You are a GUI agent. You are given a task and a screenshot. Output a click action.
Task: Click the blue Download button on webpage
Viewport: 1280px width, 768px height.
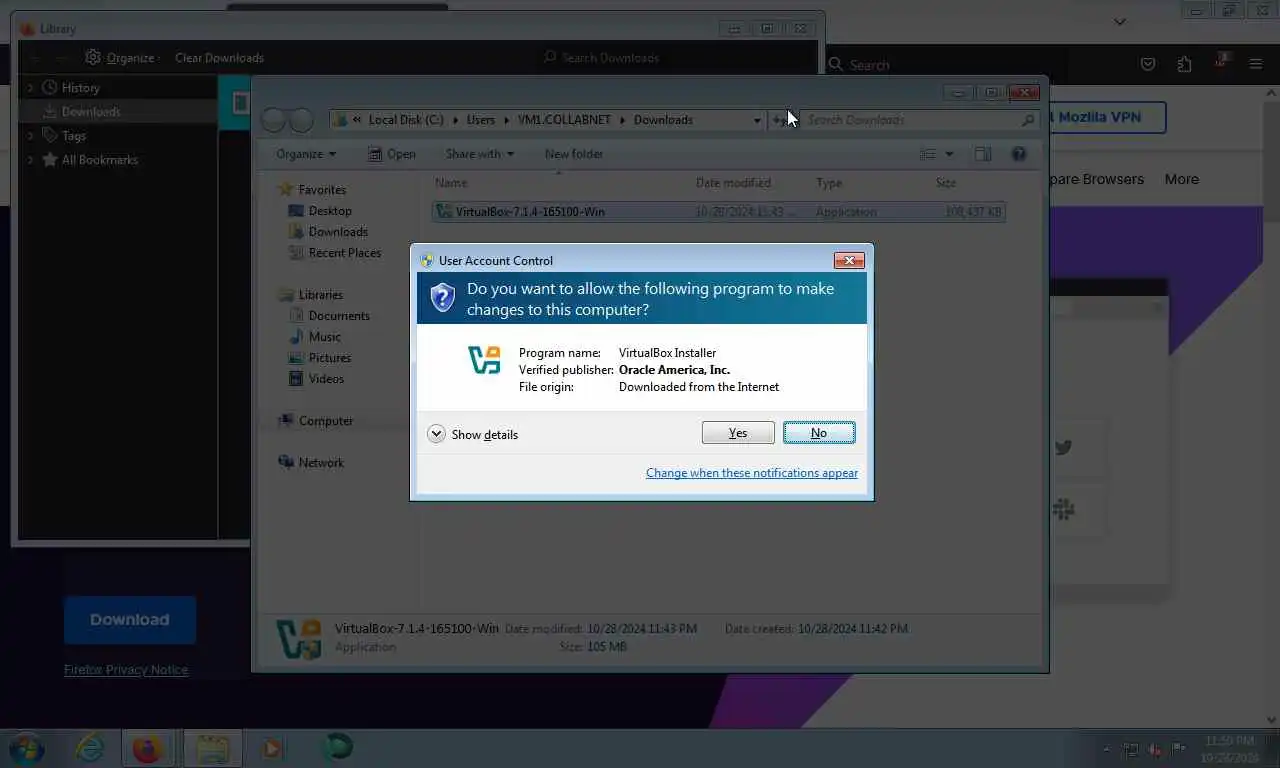[x=130, y=620]
